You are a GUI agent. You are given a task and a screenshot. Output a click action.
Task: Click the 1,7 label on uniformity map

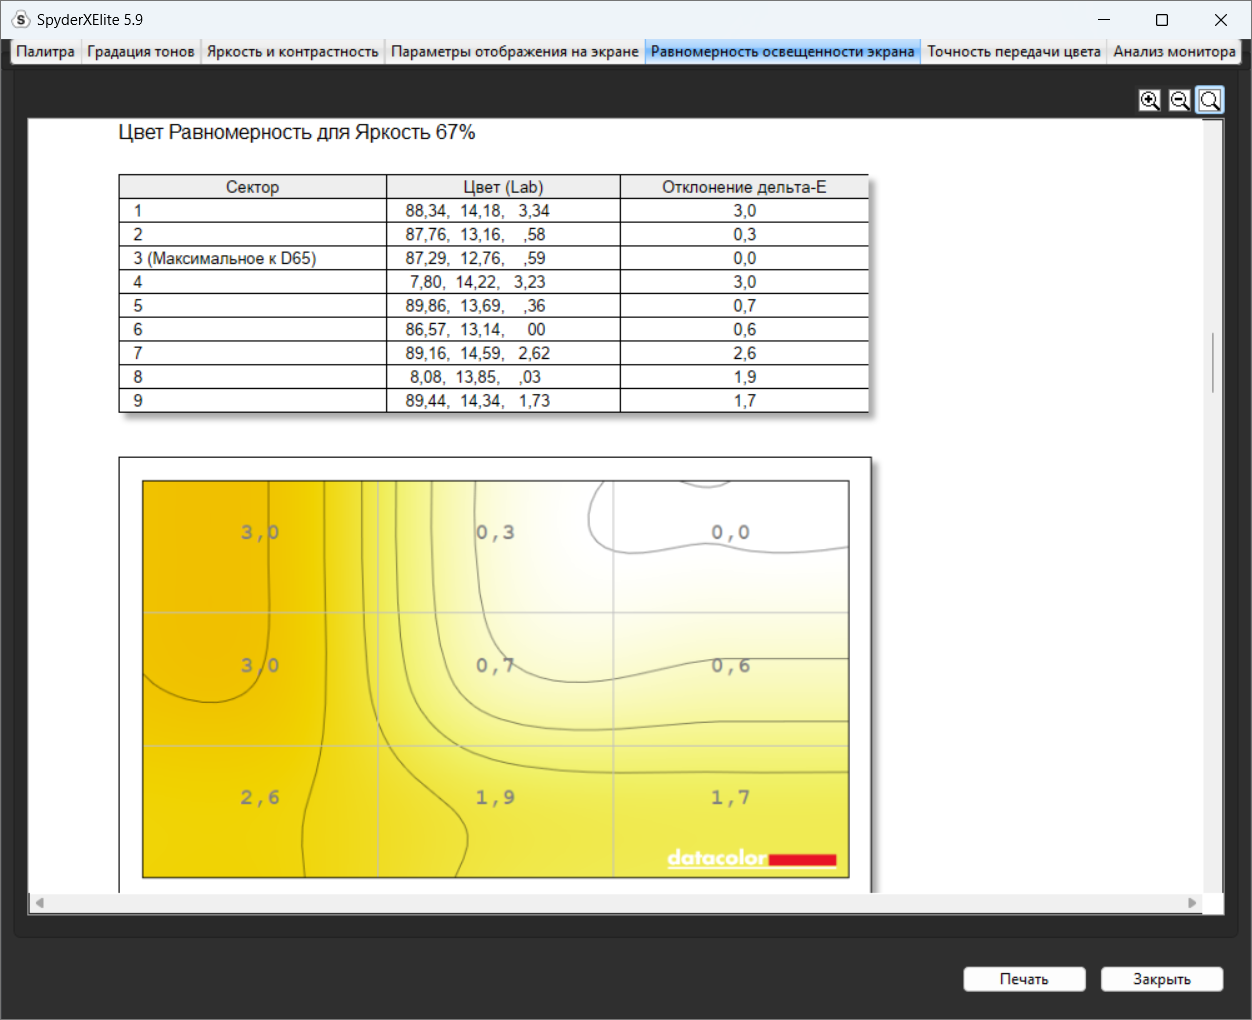point(730,797)
